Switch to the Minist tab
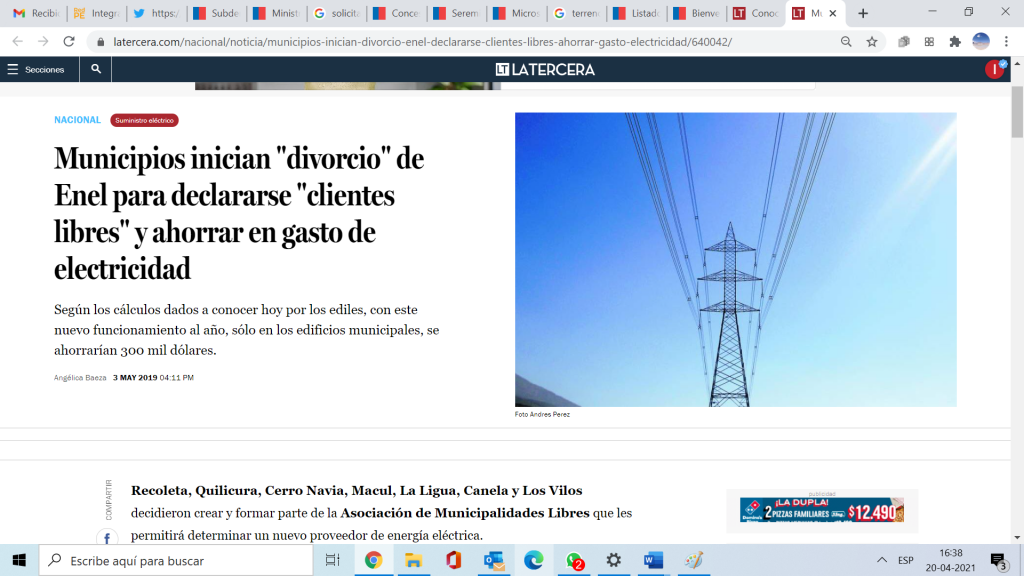 (x=276, y=13)
